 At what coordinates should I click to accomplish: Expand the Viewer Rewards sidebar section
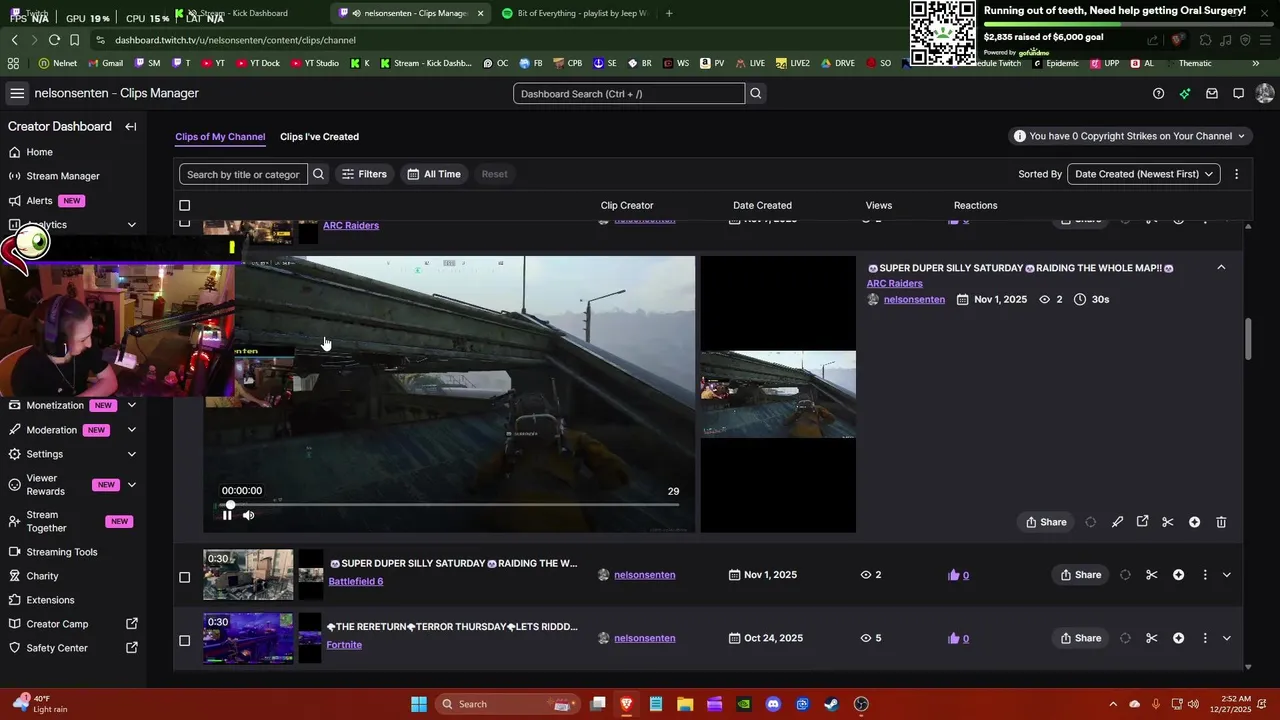(131, 485)
